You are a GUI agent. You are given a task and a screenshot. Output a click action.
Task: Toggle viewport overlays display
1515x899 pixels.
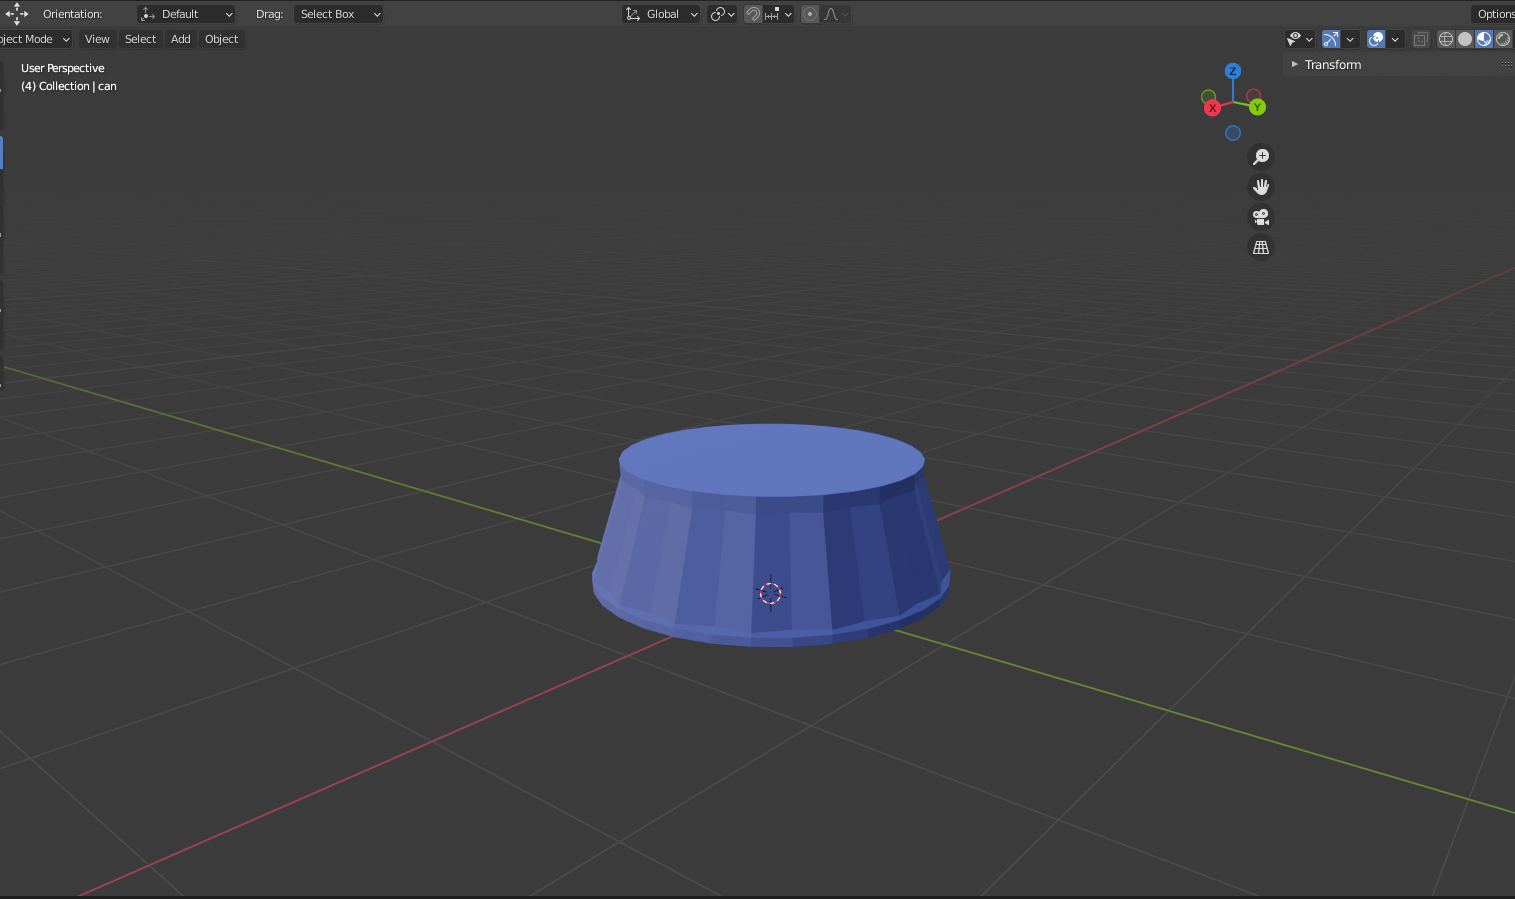coord(1376,39)
